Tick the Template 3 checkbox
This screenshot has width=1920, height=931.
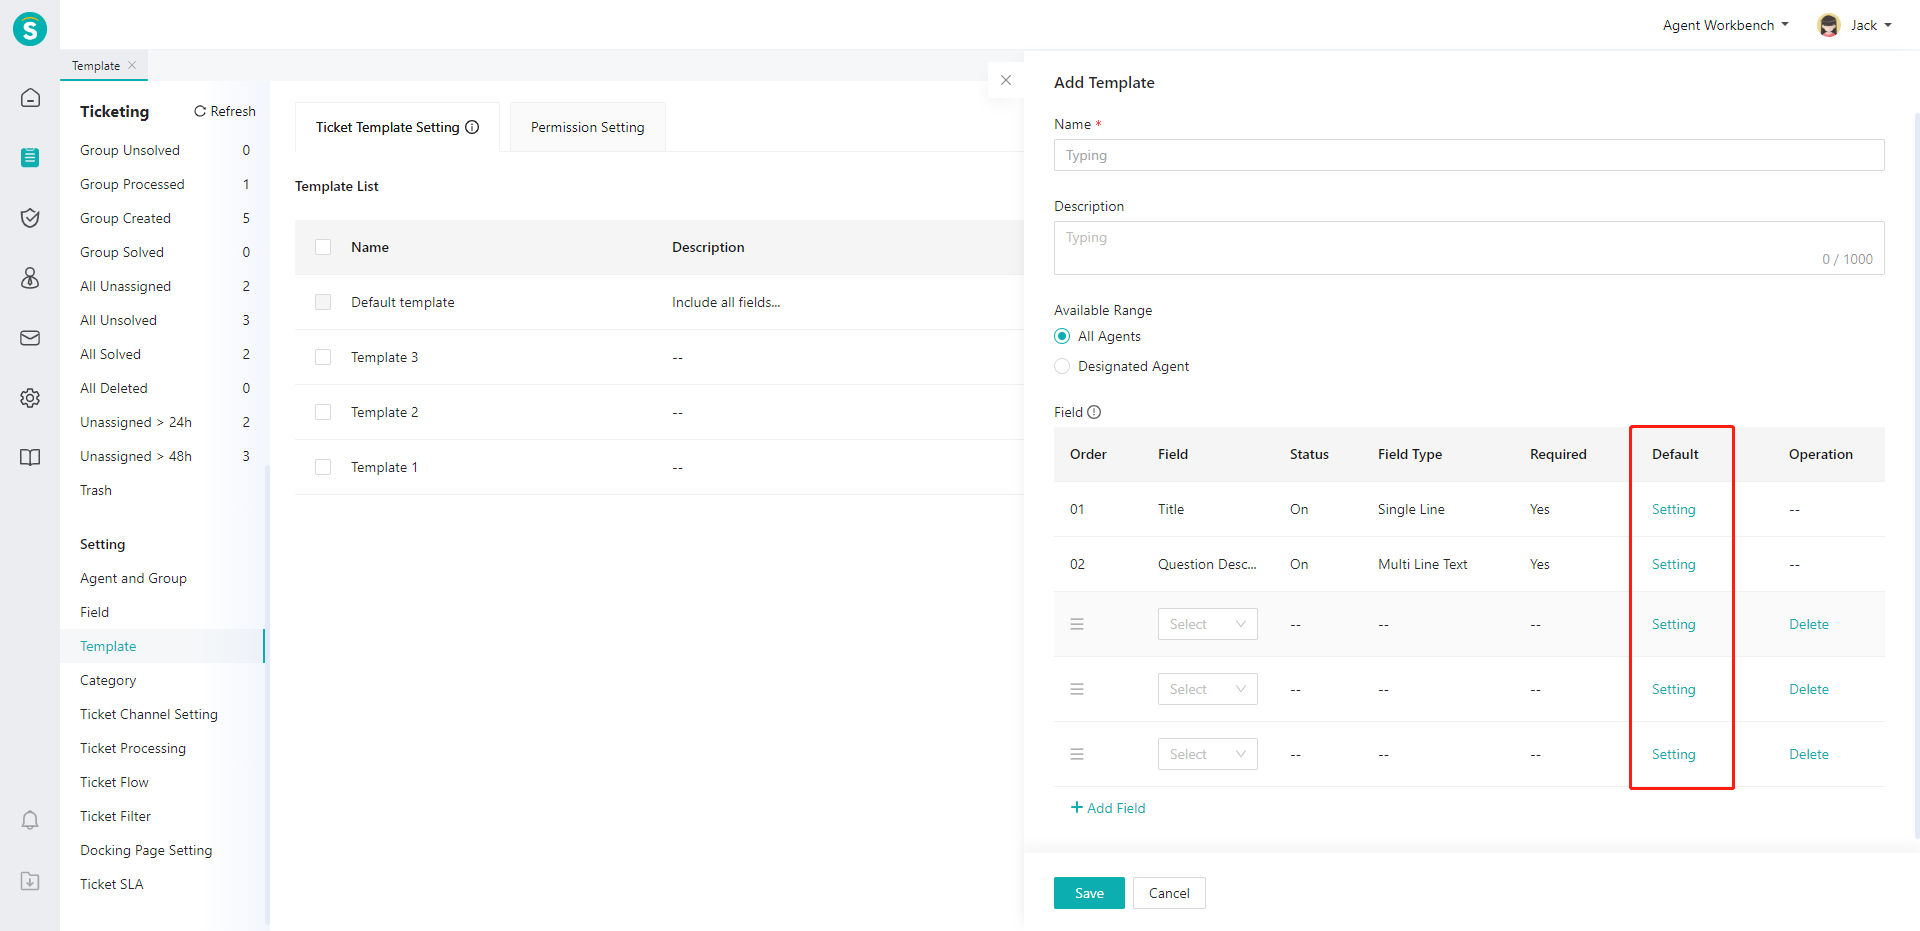(323, 357)
